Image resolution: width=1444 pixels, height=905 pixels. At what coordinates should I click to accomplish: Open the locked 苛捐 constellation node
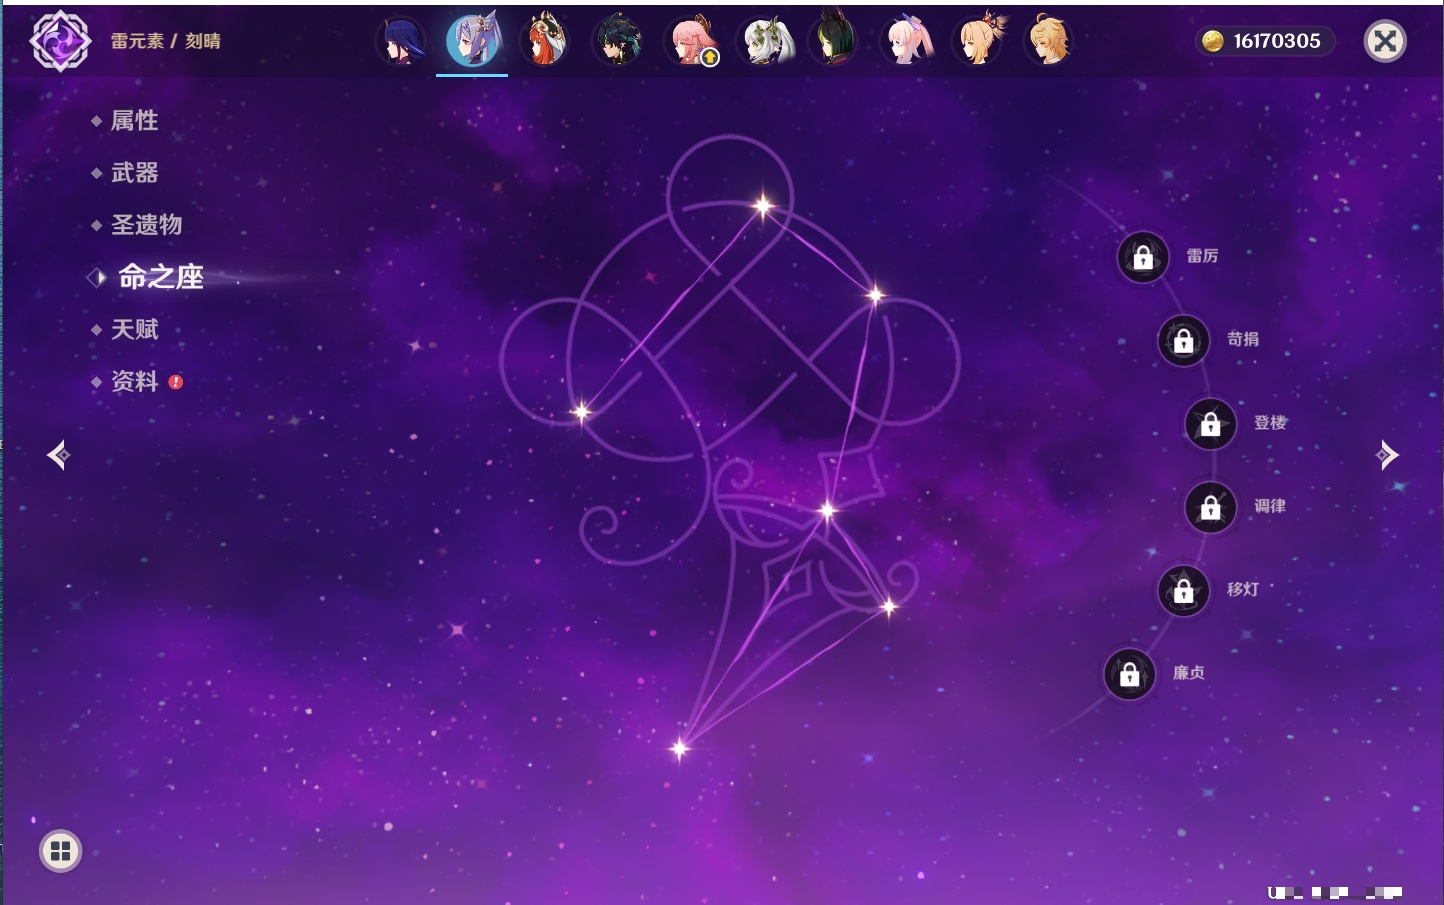point(1184,340)
